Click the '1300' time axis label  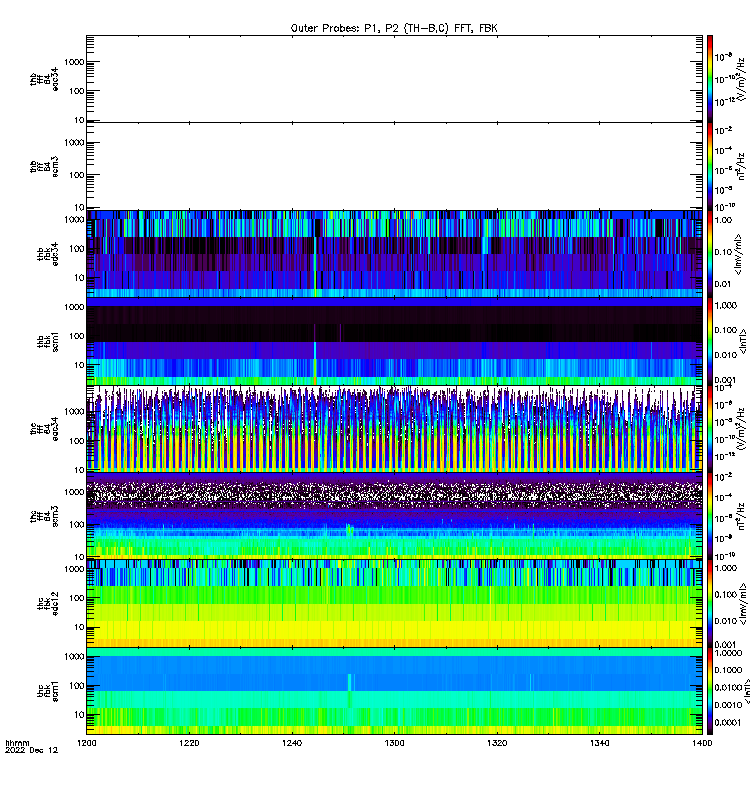pos(394,743)
